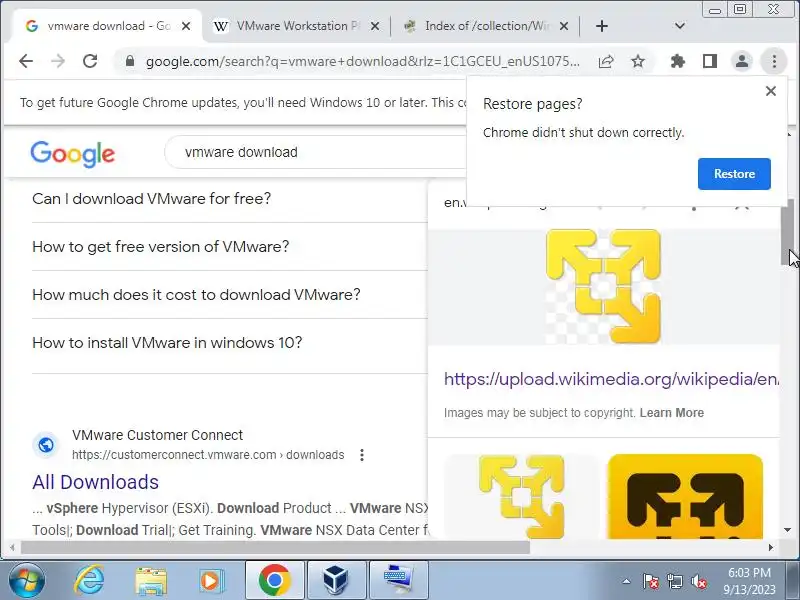The height and width of the screenshot is (600, 800).
Task: Dismiss the Restore pages popup
Action: coord(771,91)
